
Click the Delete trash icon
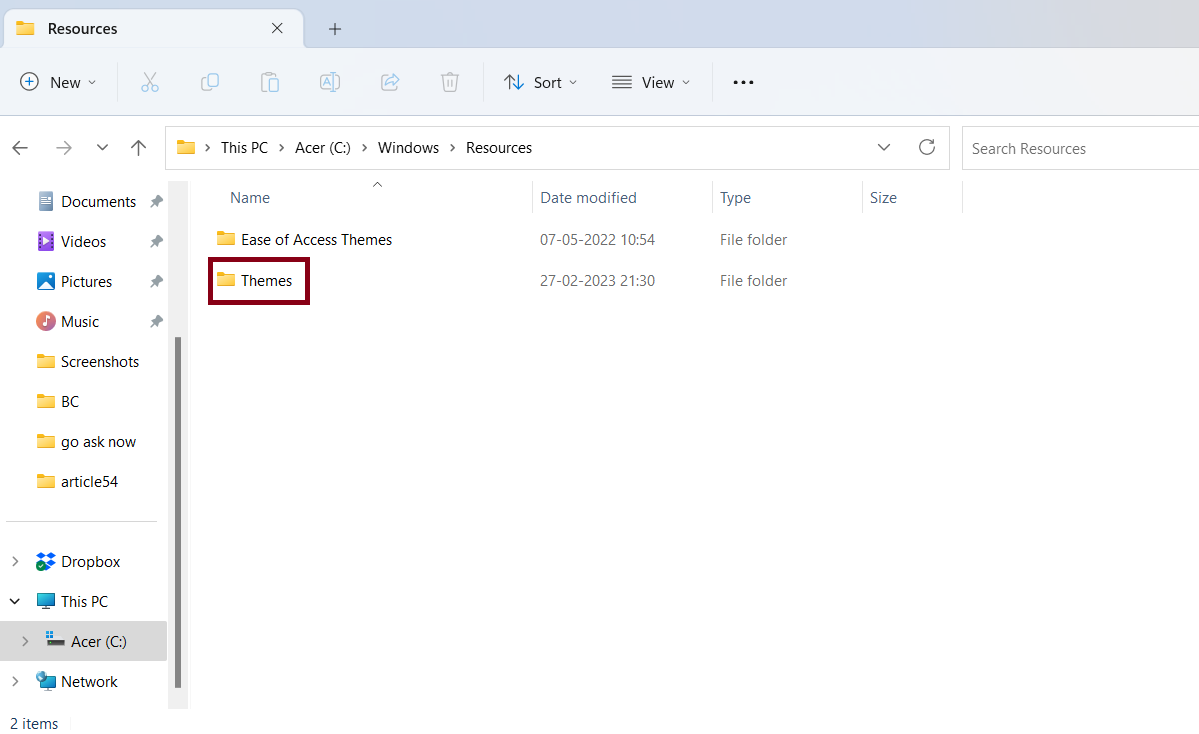pos(450,82)
